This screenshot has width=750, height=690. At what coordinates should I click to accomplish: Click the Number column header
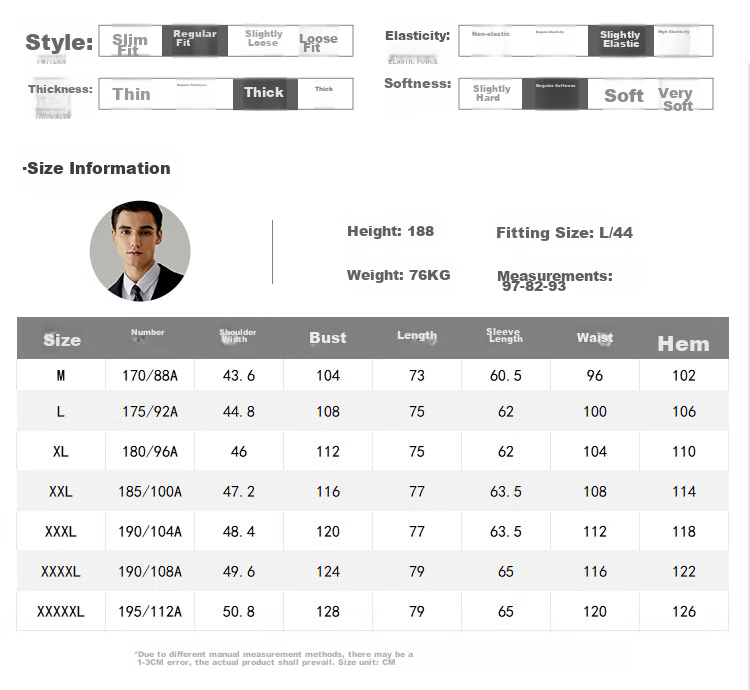tap(148, 332)
